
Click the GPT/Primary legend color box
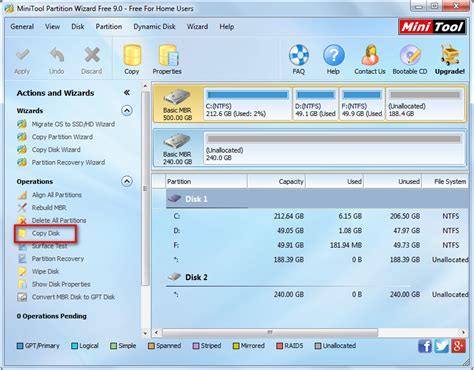(x=20, y=346)
